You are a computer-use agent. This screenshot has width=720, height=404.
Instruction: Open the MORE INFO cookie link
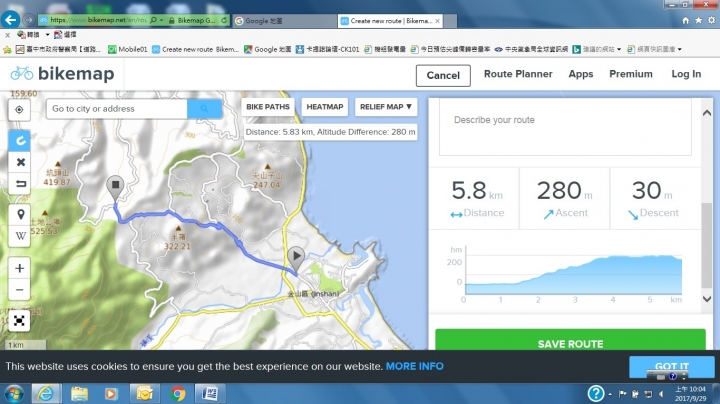coord(415,366)
